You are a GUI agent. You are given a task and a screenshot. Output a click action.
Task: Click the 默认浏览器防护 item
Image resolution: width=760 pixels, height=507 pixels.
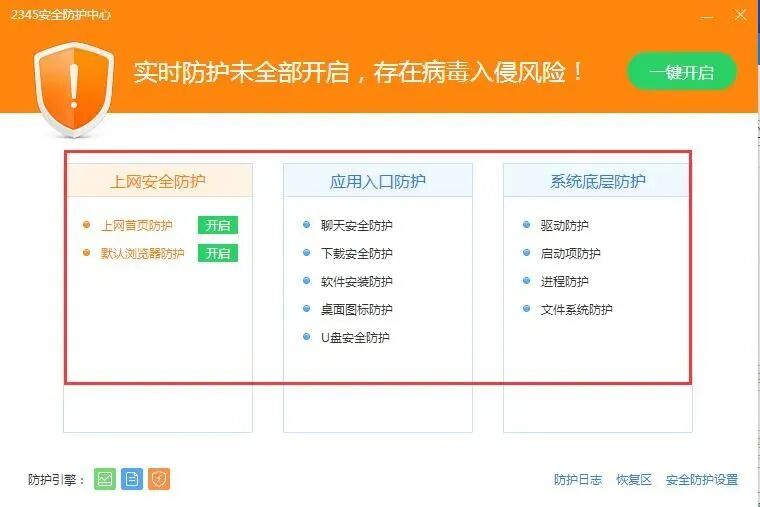click(142, 254)
